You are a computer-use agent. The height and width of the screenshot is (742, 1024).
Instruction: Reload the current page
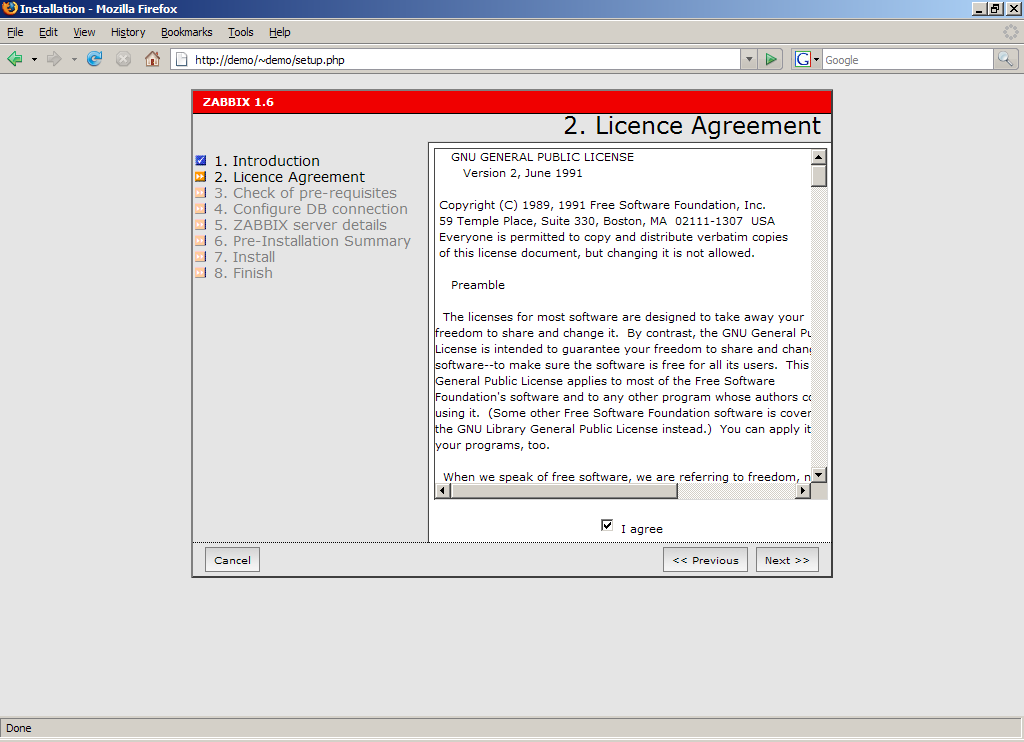click(x=95, y=59)
